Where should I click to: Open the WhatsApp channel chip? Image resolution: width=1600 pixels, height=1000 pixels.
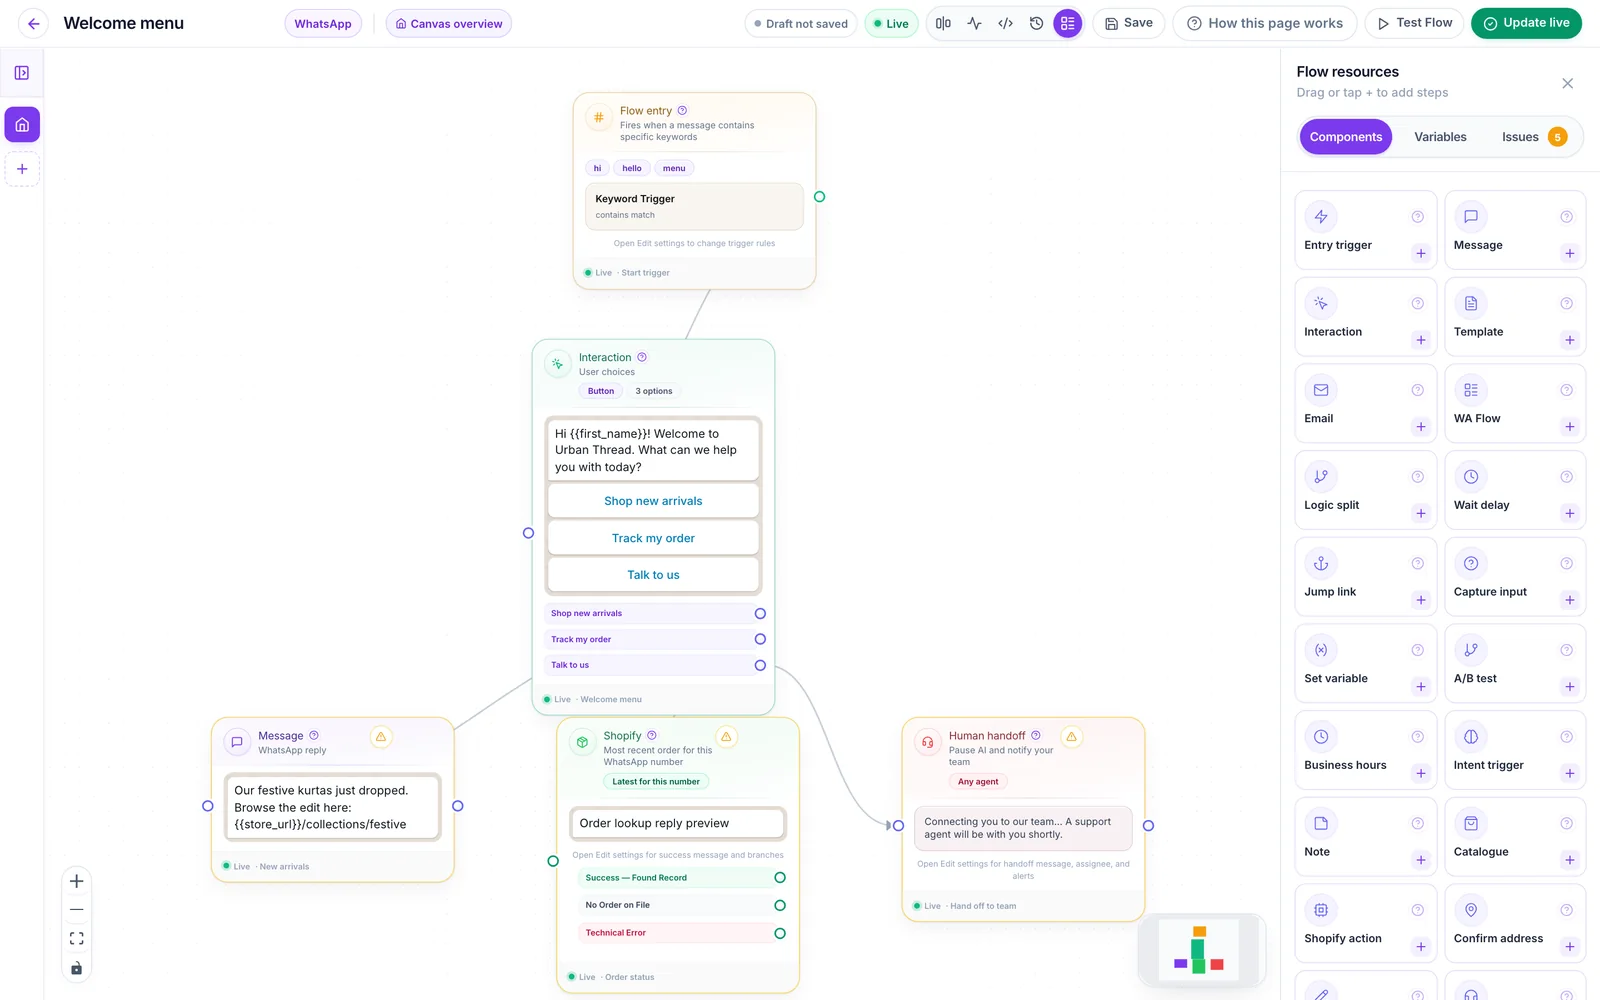pyautogui.click(x=323, y=24)
